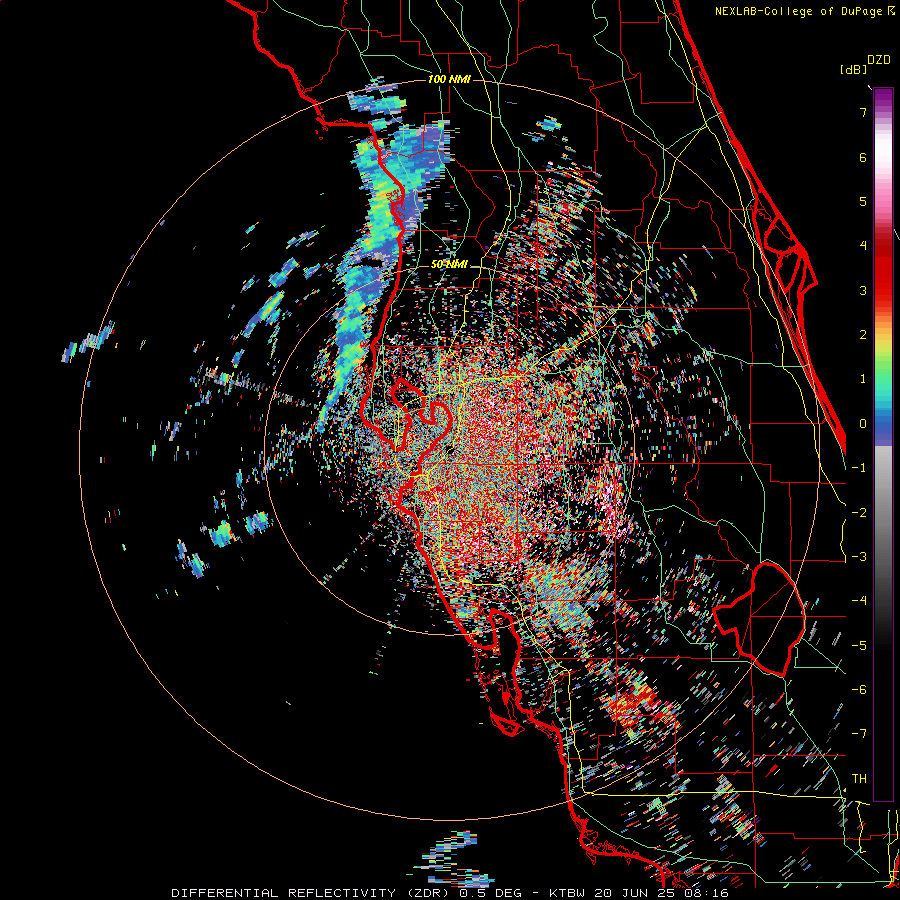The image size is (900, 900).
Task: Click the 7 dB tick label on scale
Action: point(863,112)
